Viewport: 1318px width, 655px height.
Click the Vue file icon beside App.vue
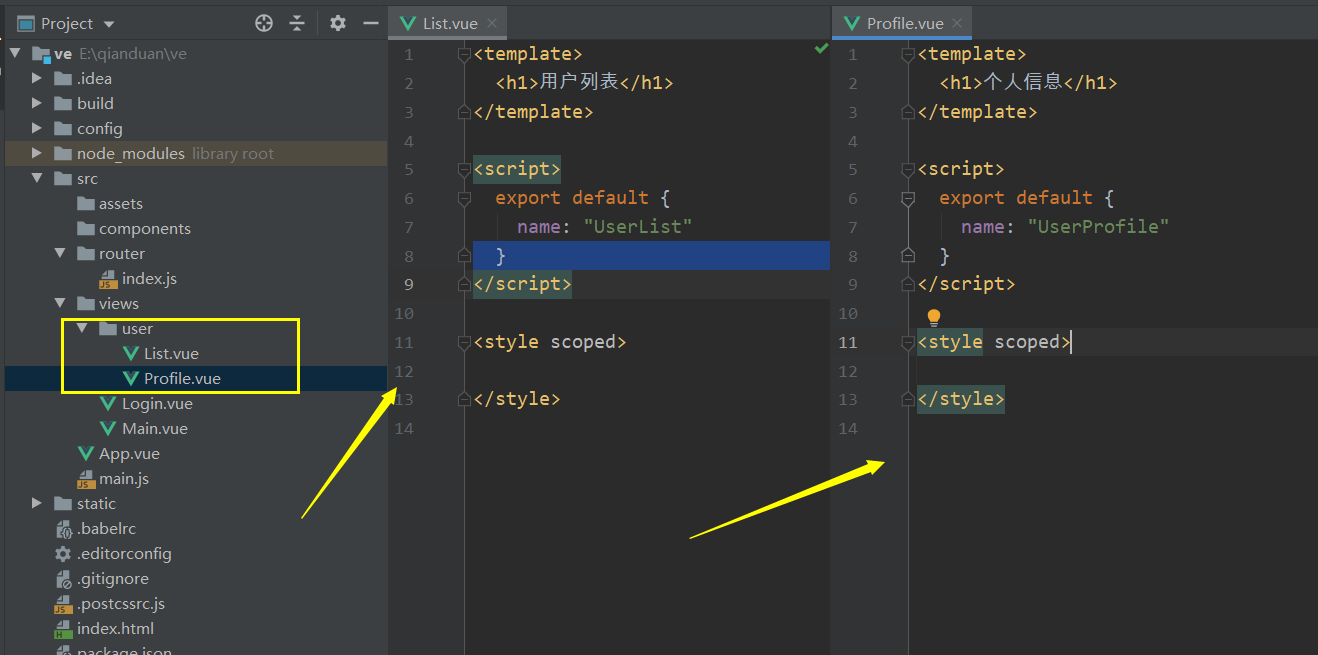click(x=86, y=453)
